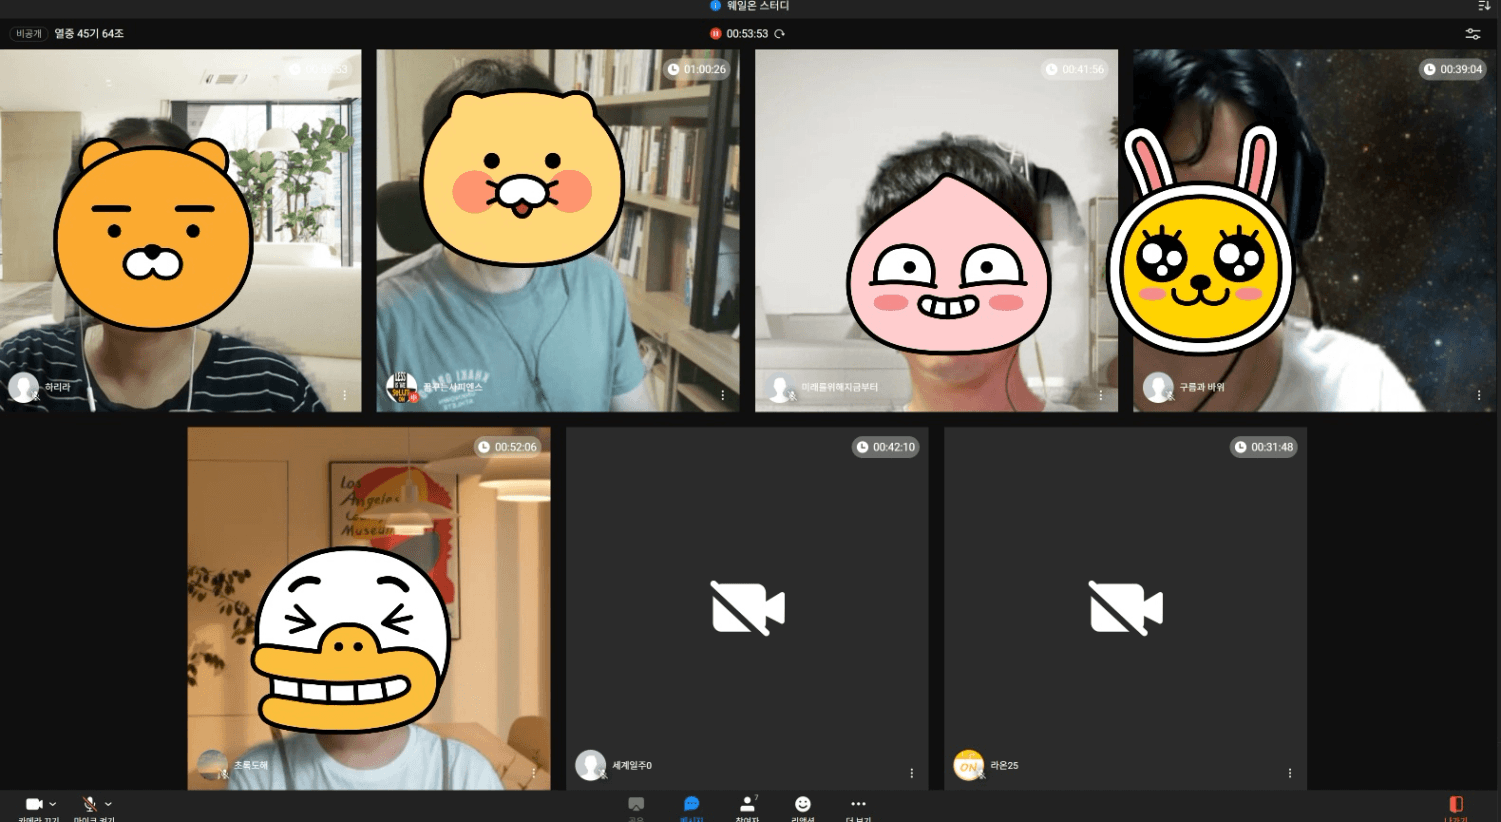Click the 구름과 바위 participant name
Image resolution: width=1501 pixels, height=822 pixels.
pos(1202,387)
